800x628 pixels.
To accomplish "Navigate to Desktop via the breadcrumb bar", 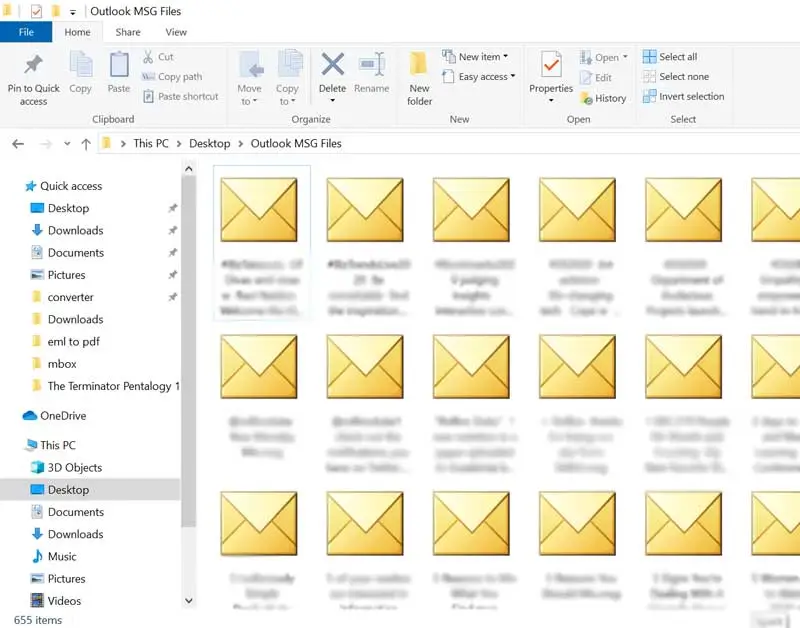I will (209, 143).
